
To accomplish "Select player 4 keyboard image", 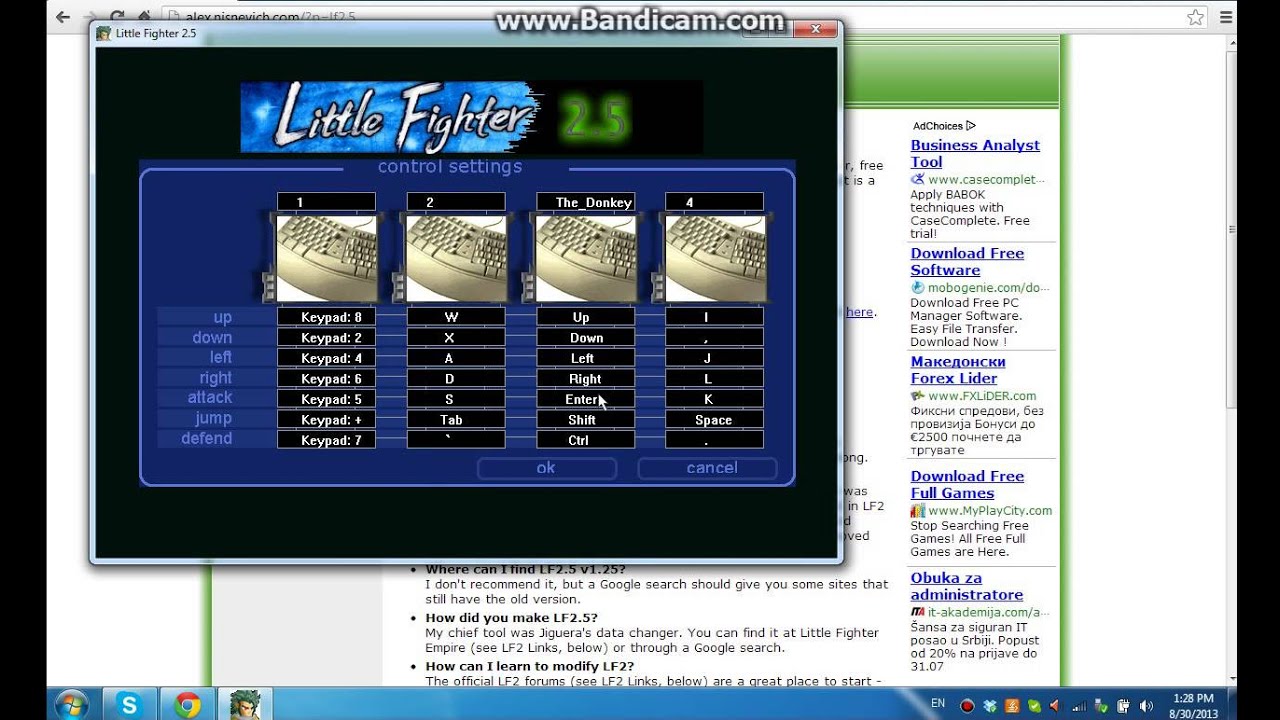I will (715, 258).
